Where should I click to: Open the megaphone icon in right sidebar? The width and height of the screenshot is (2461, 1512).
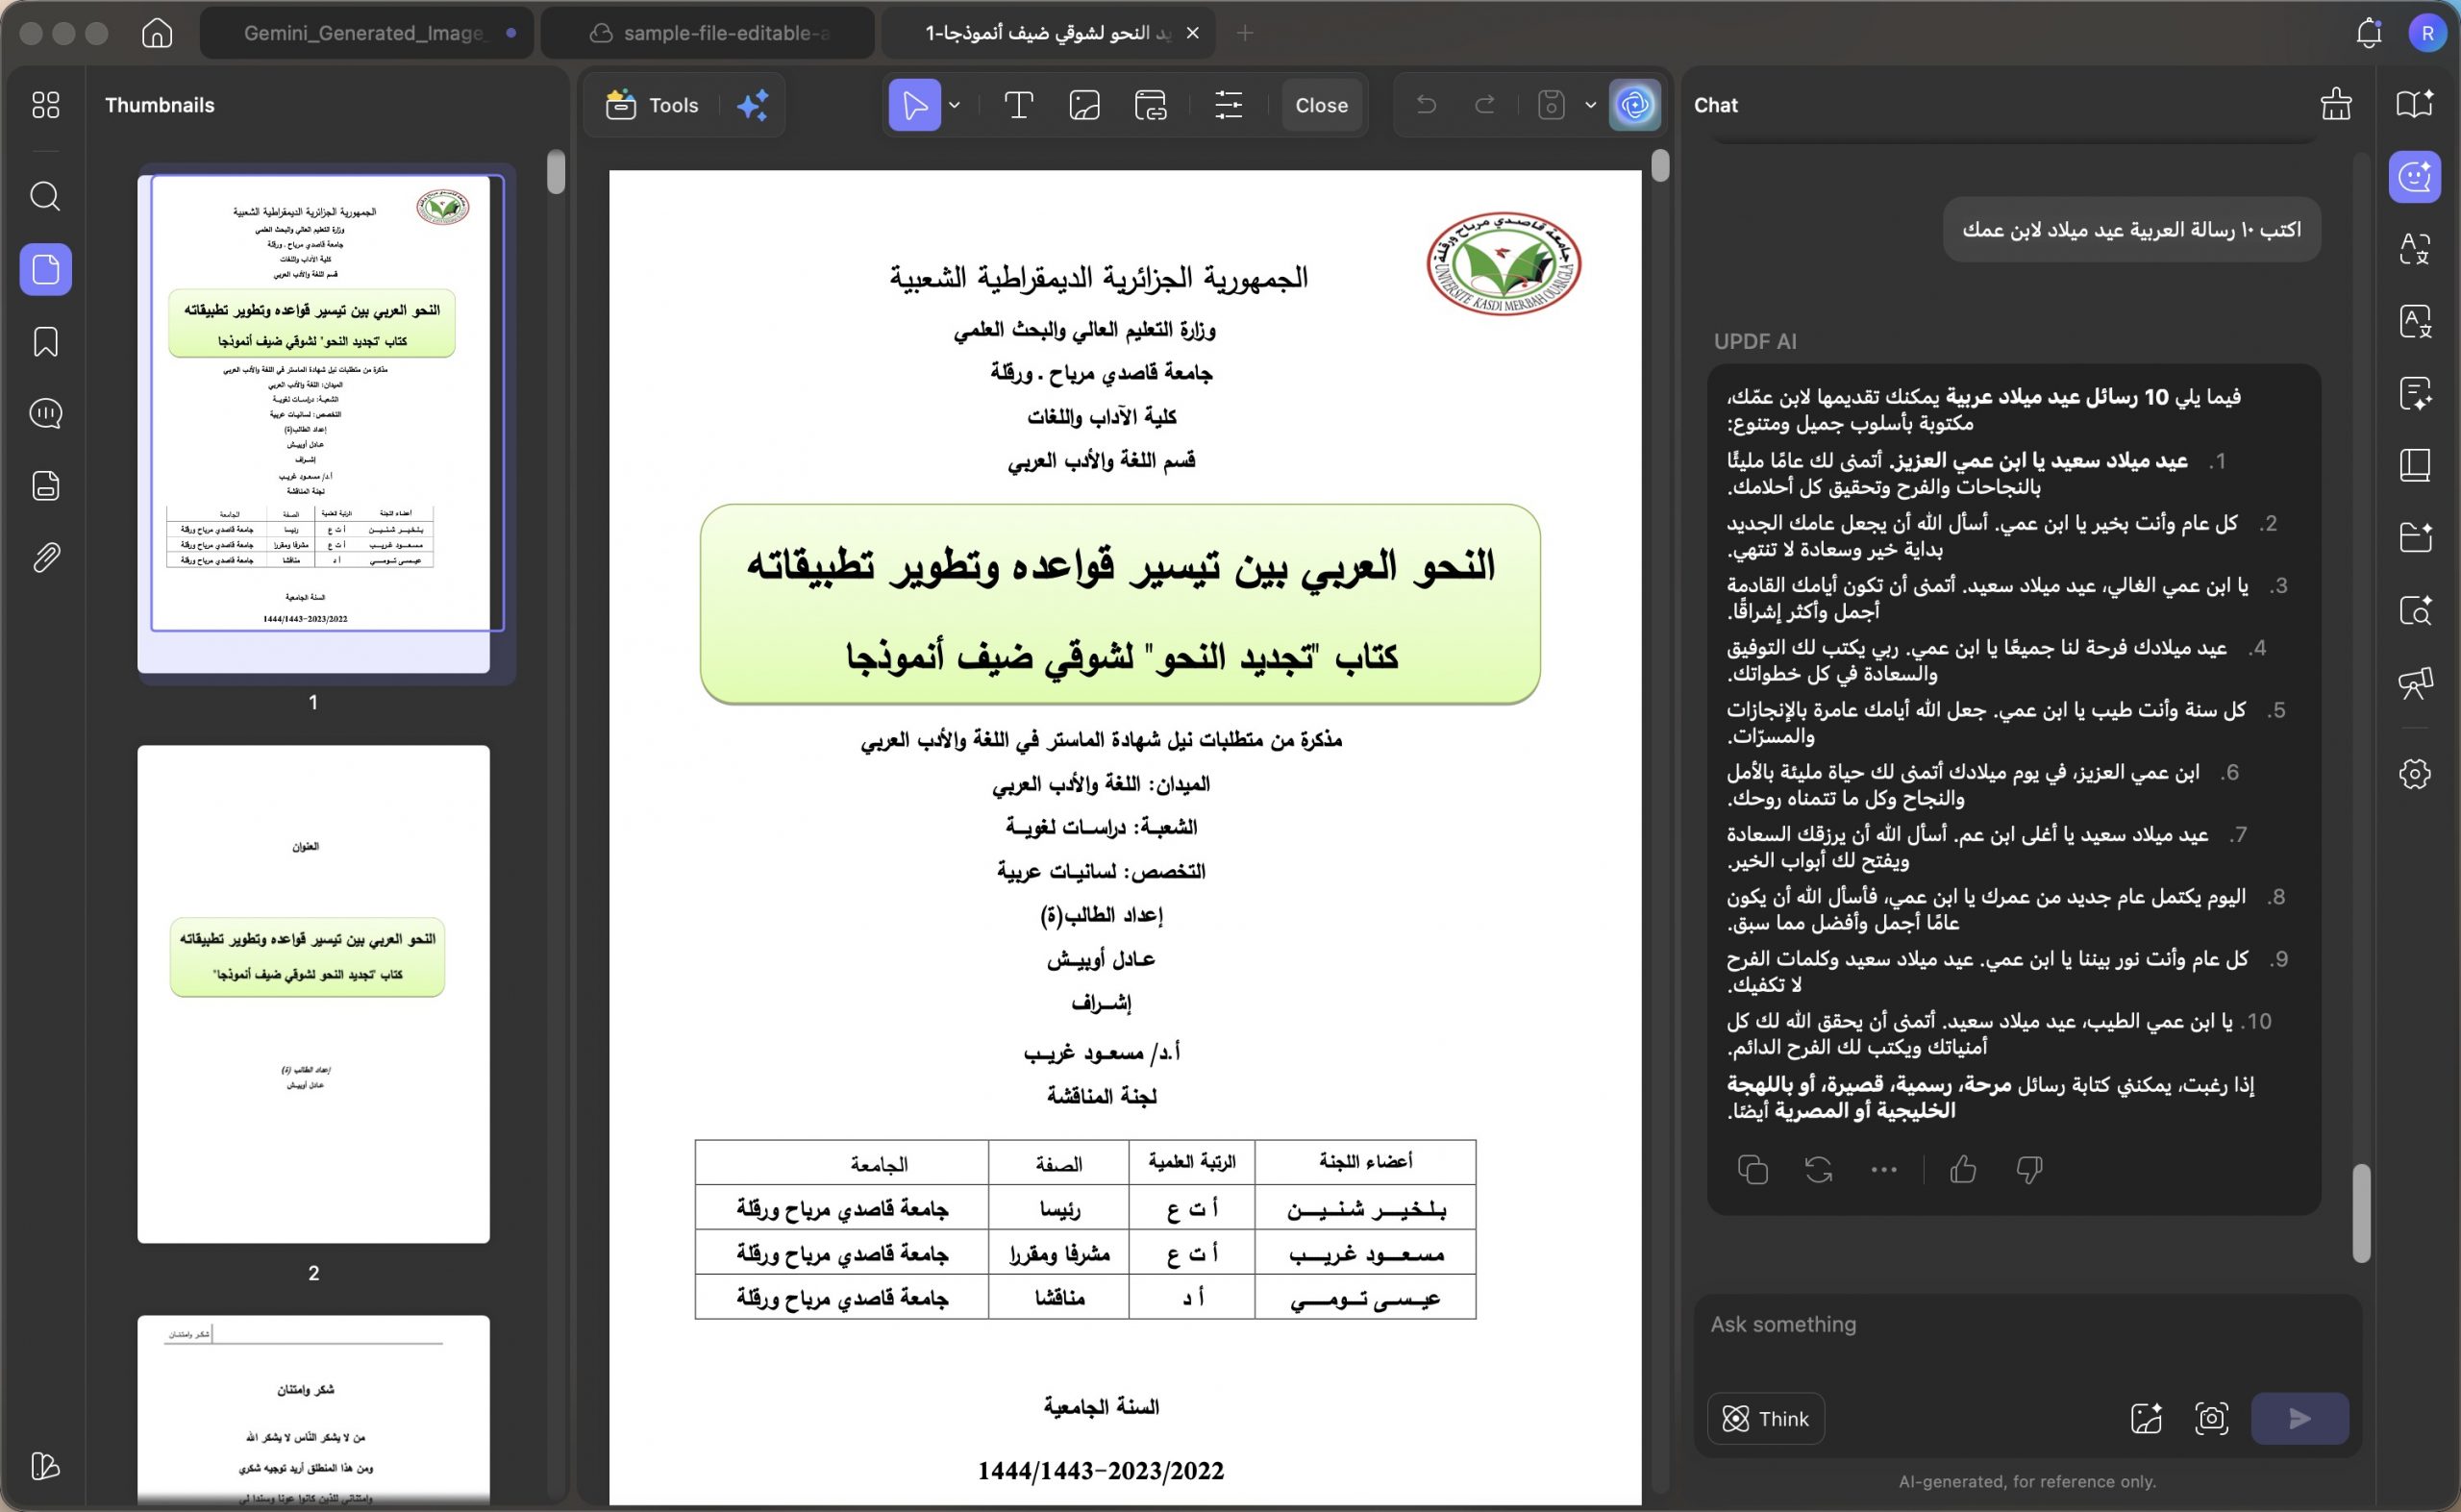[x=2415, y=683]
